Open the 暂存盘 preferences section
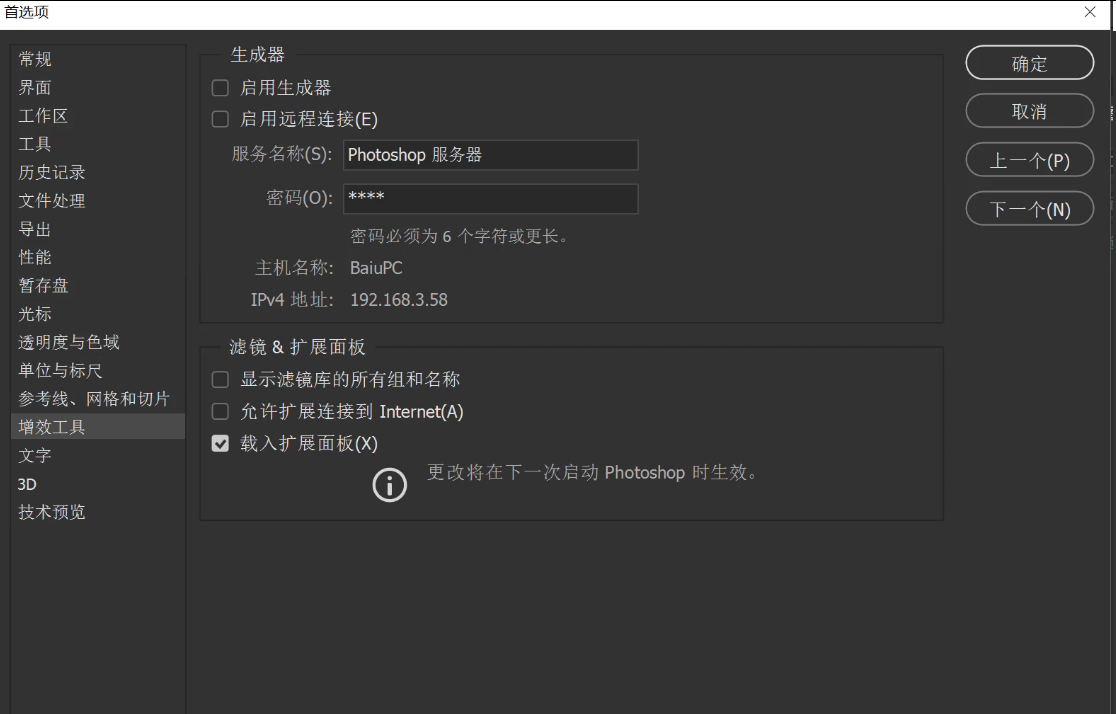Viewport: 1116px width, 714px height. point(44,285)
